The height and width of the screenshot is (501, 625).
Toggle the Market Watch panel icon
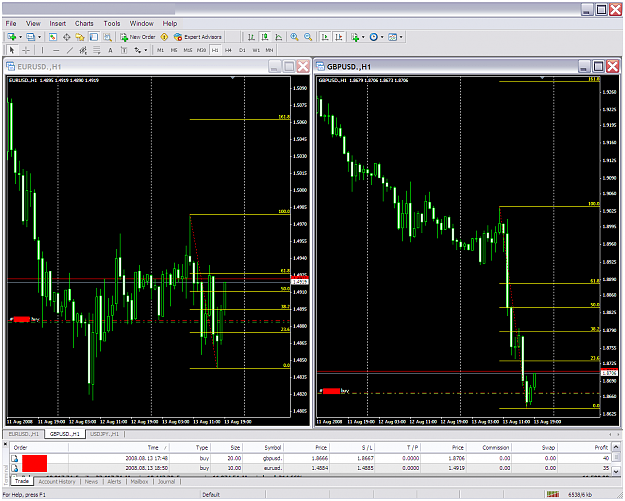point(53,37)
